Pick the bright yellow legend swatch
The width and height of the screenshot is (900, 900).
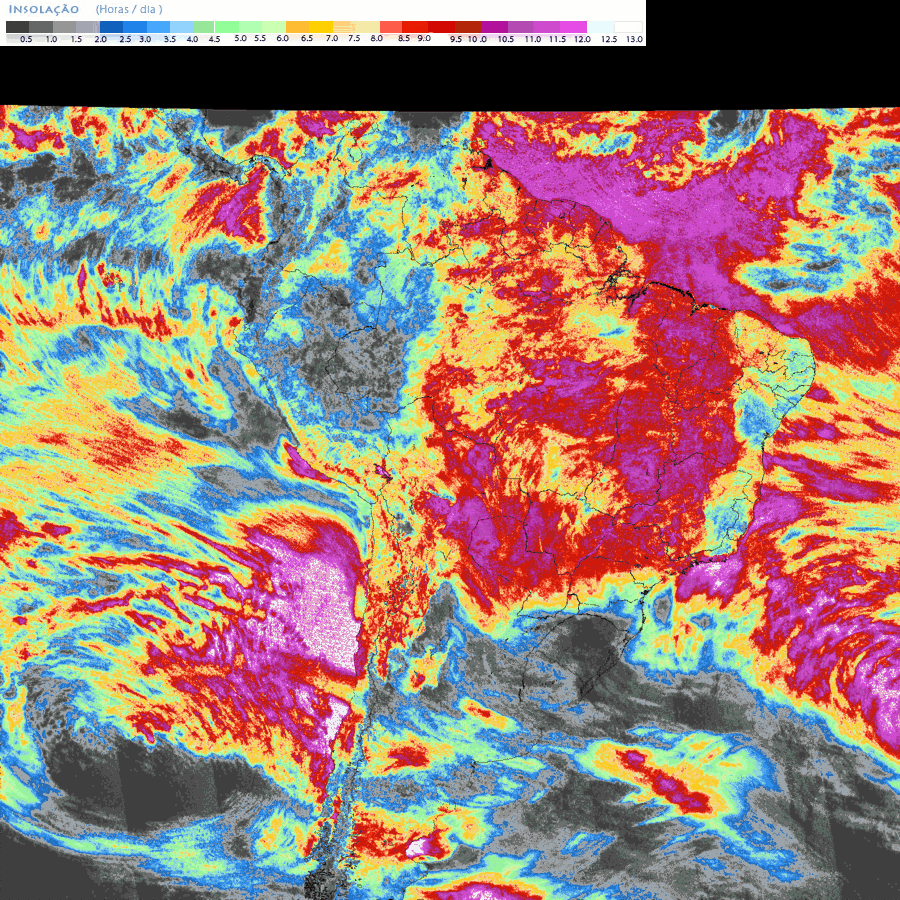(321, 27)
